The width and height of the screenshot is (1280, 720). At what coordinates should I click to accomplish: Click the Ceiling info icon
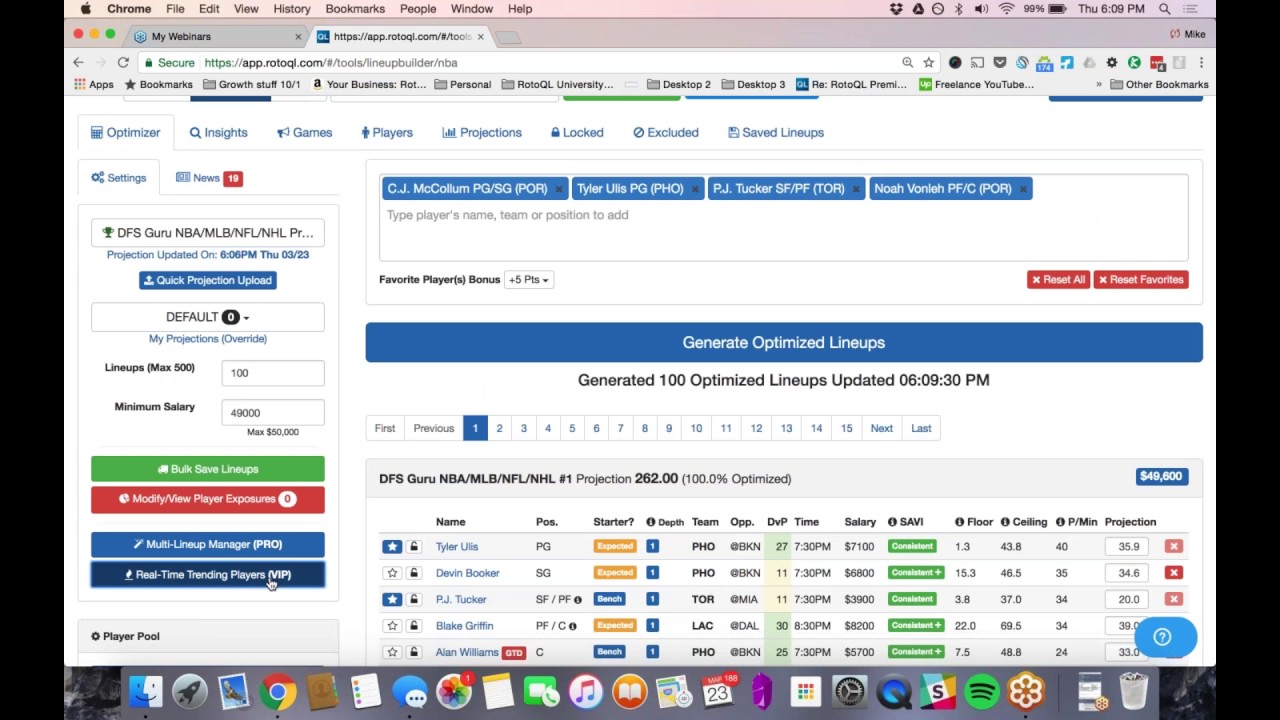point(1004,522)
